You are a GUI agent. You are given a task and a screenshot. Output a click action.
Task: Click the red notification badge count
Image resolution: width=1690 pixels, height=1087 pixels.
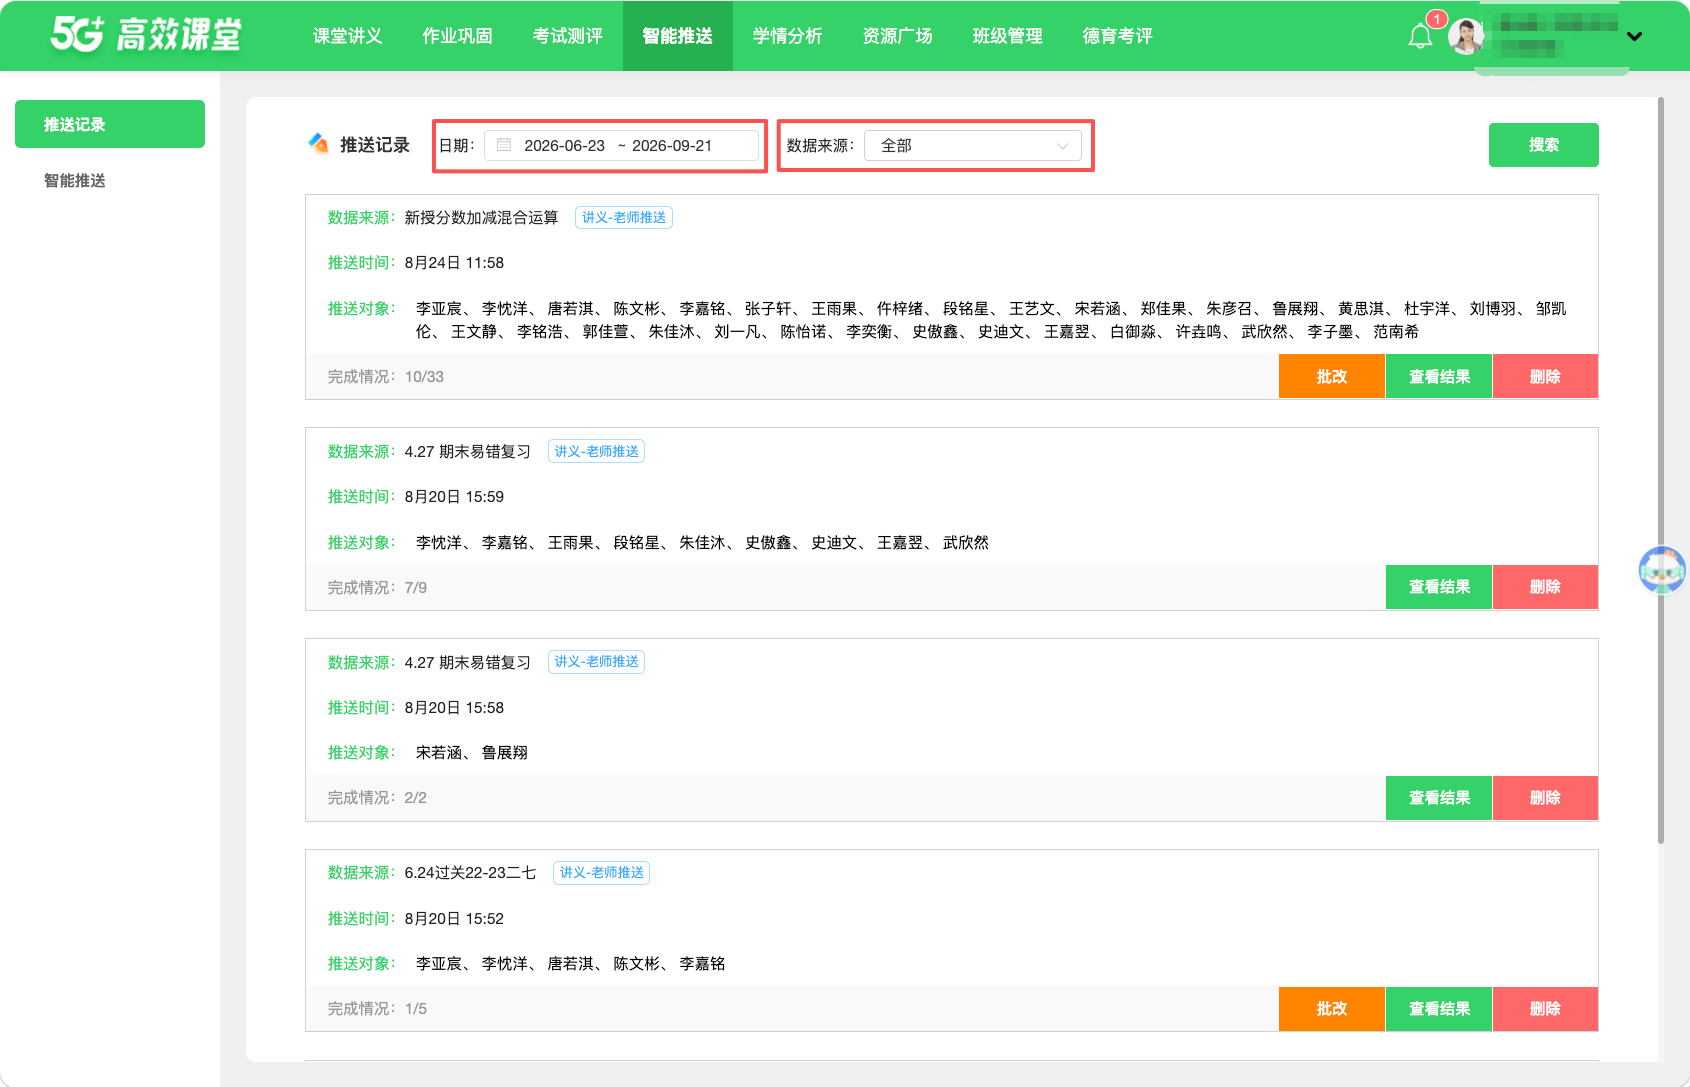coord(1436,19)
